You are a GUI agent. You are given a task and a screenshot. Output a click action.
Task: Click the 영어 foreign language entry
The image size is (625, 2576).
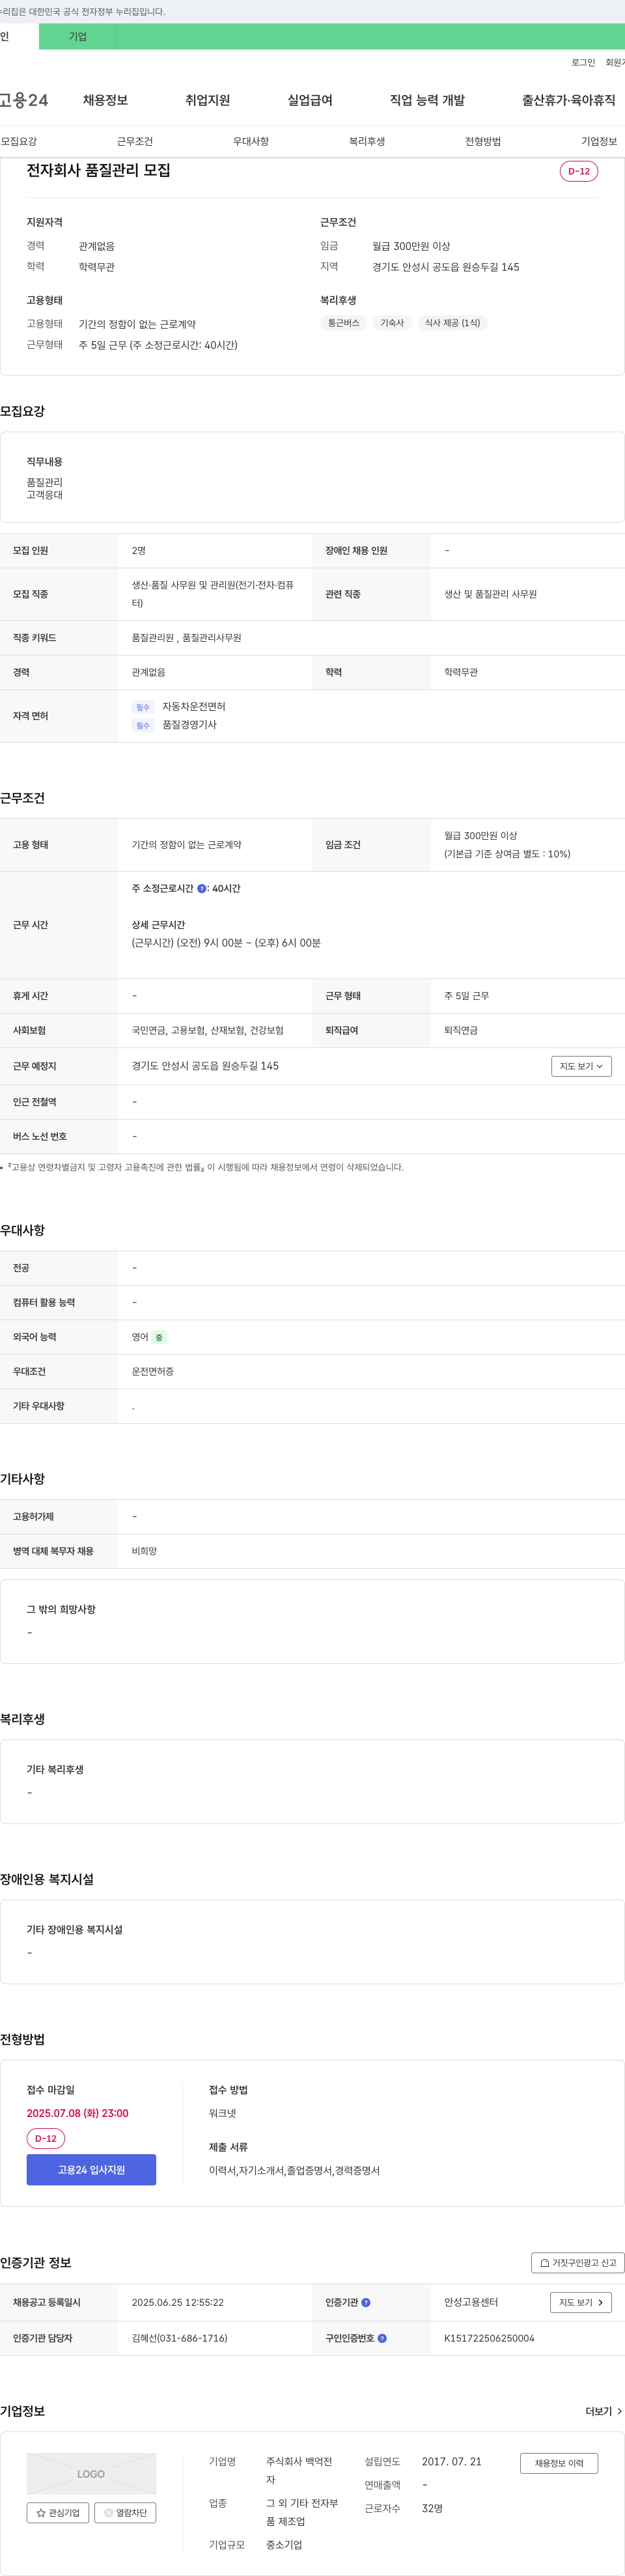coord(140,1337)
